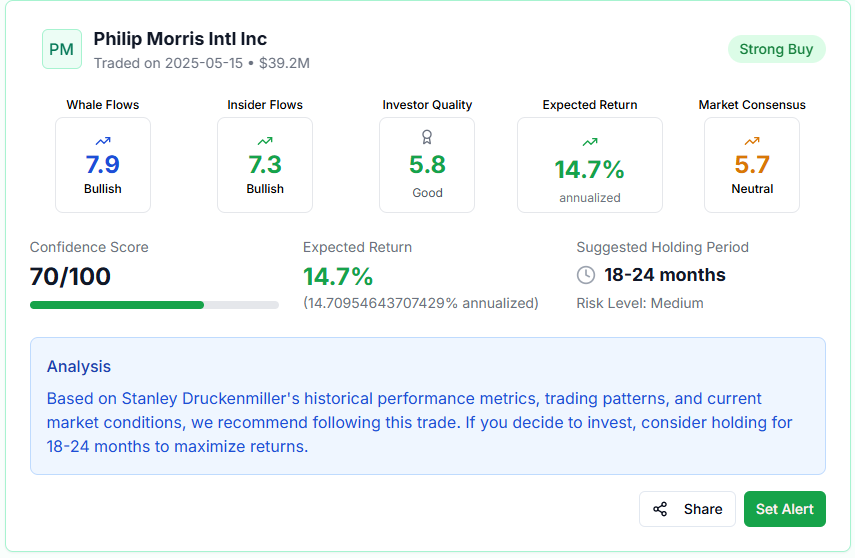Open the Market Consensus 5.7 card
855x558 pixels.
point(752,165)
